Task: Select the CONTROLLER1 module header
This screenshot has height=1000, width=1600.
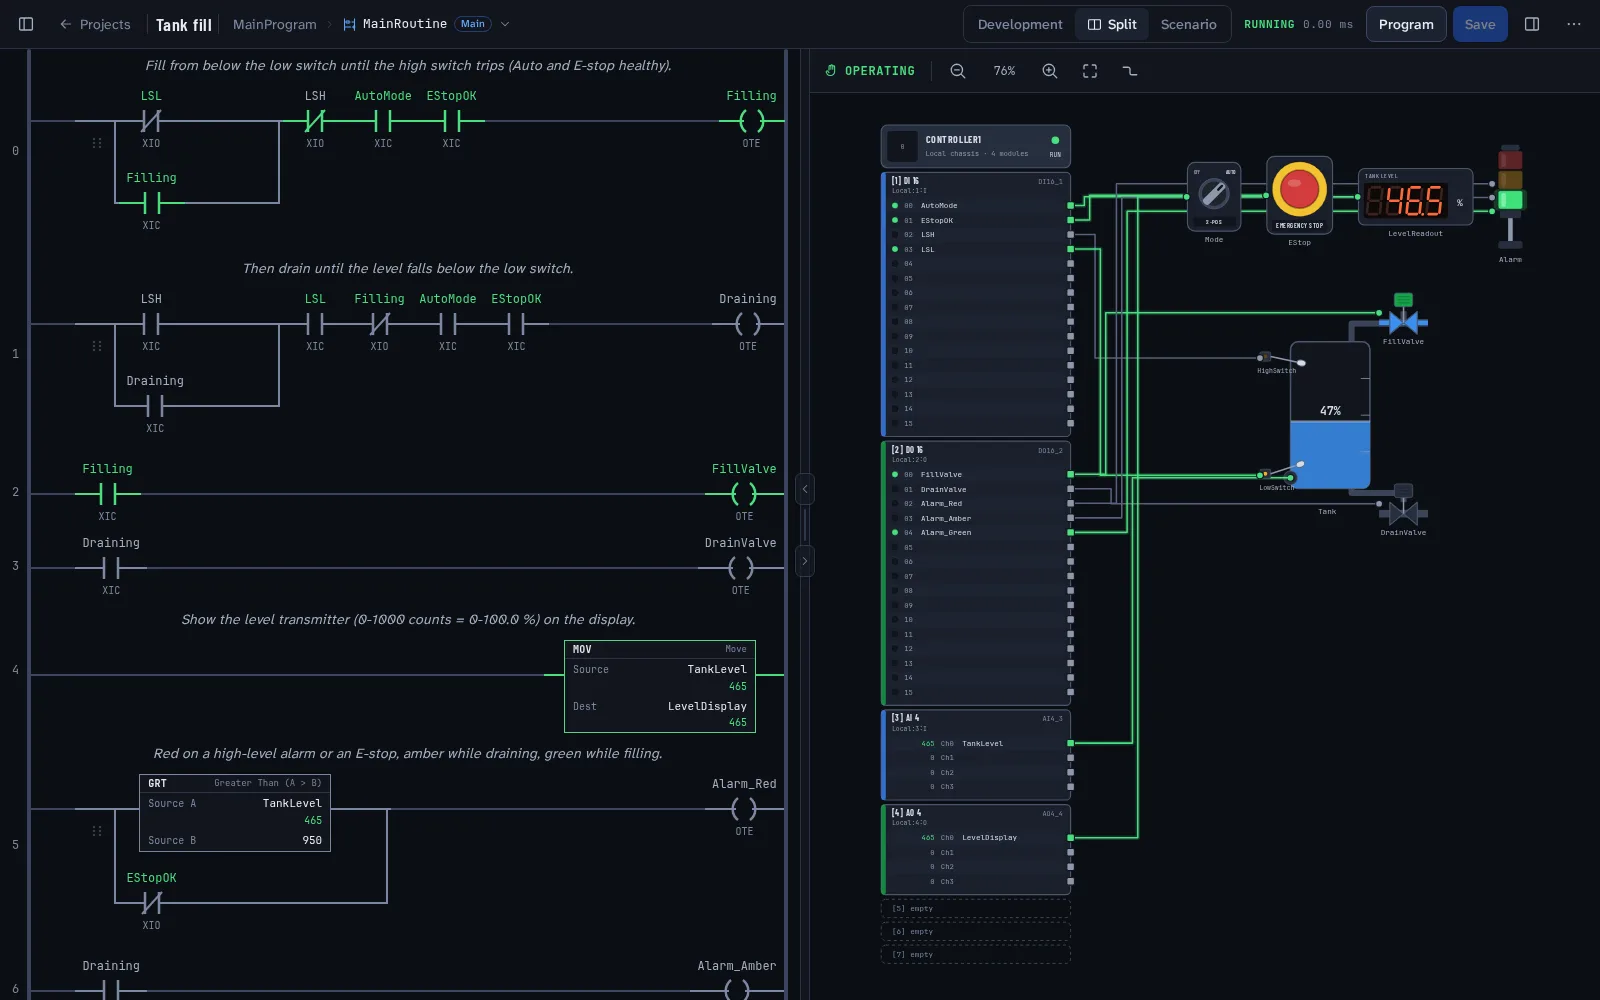Action: pyautogui.click(x=976, y=146)
